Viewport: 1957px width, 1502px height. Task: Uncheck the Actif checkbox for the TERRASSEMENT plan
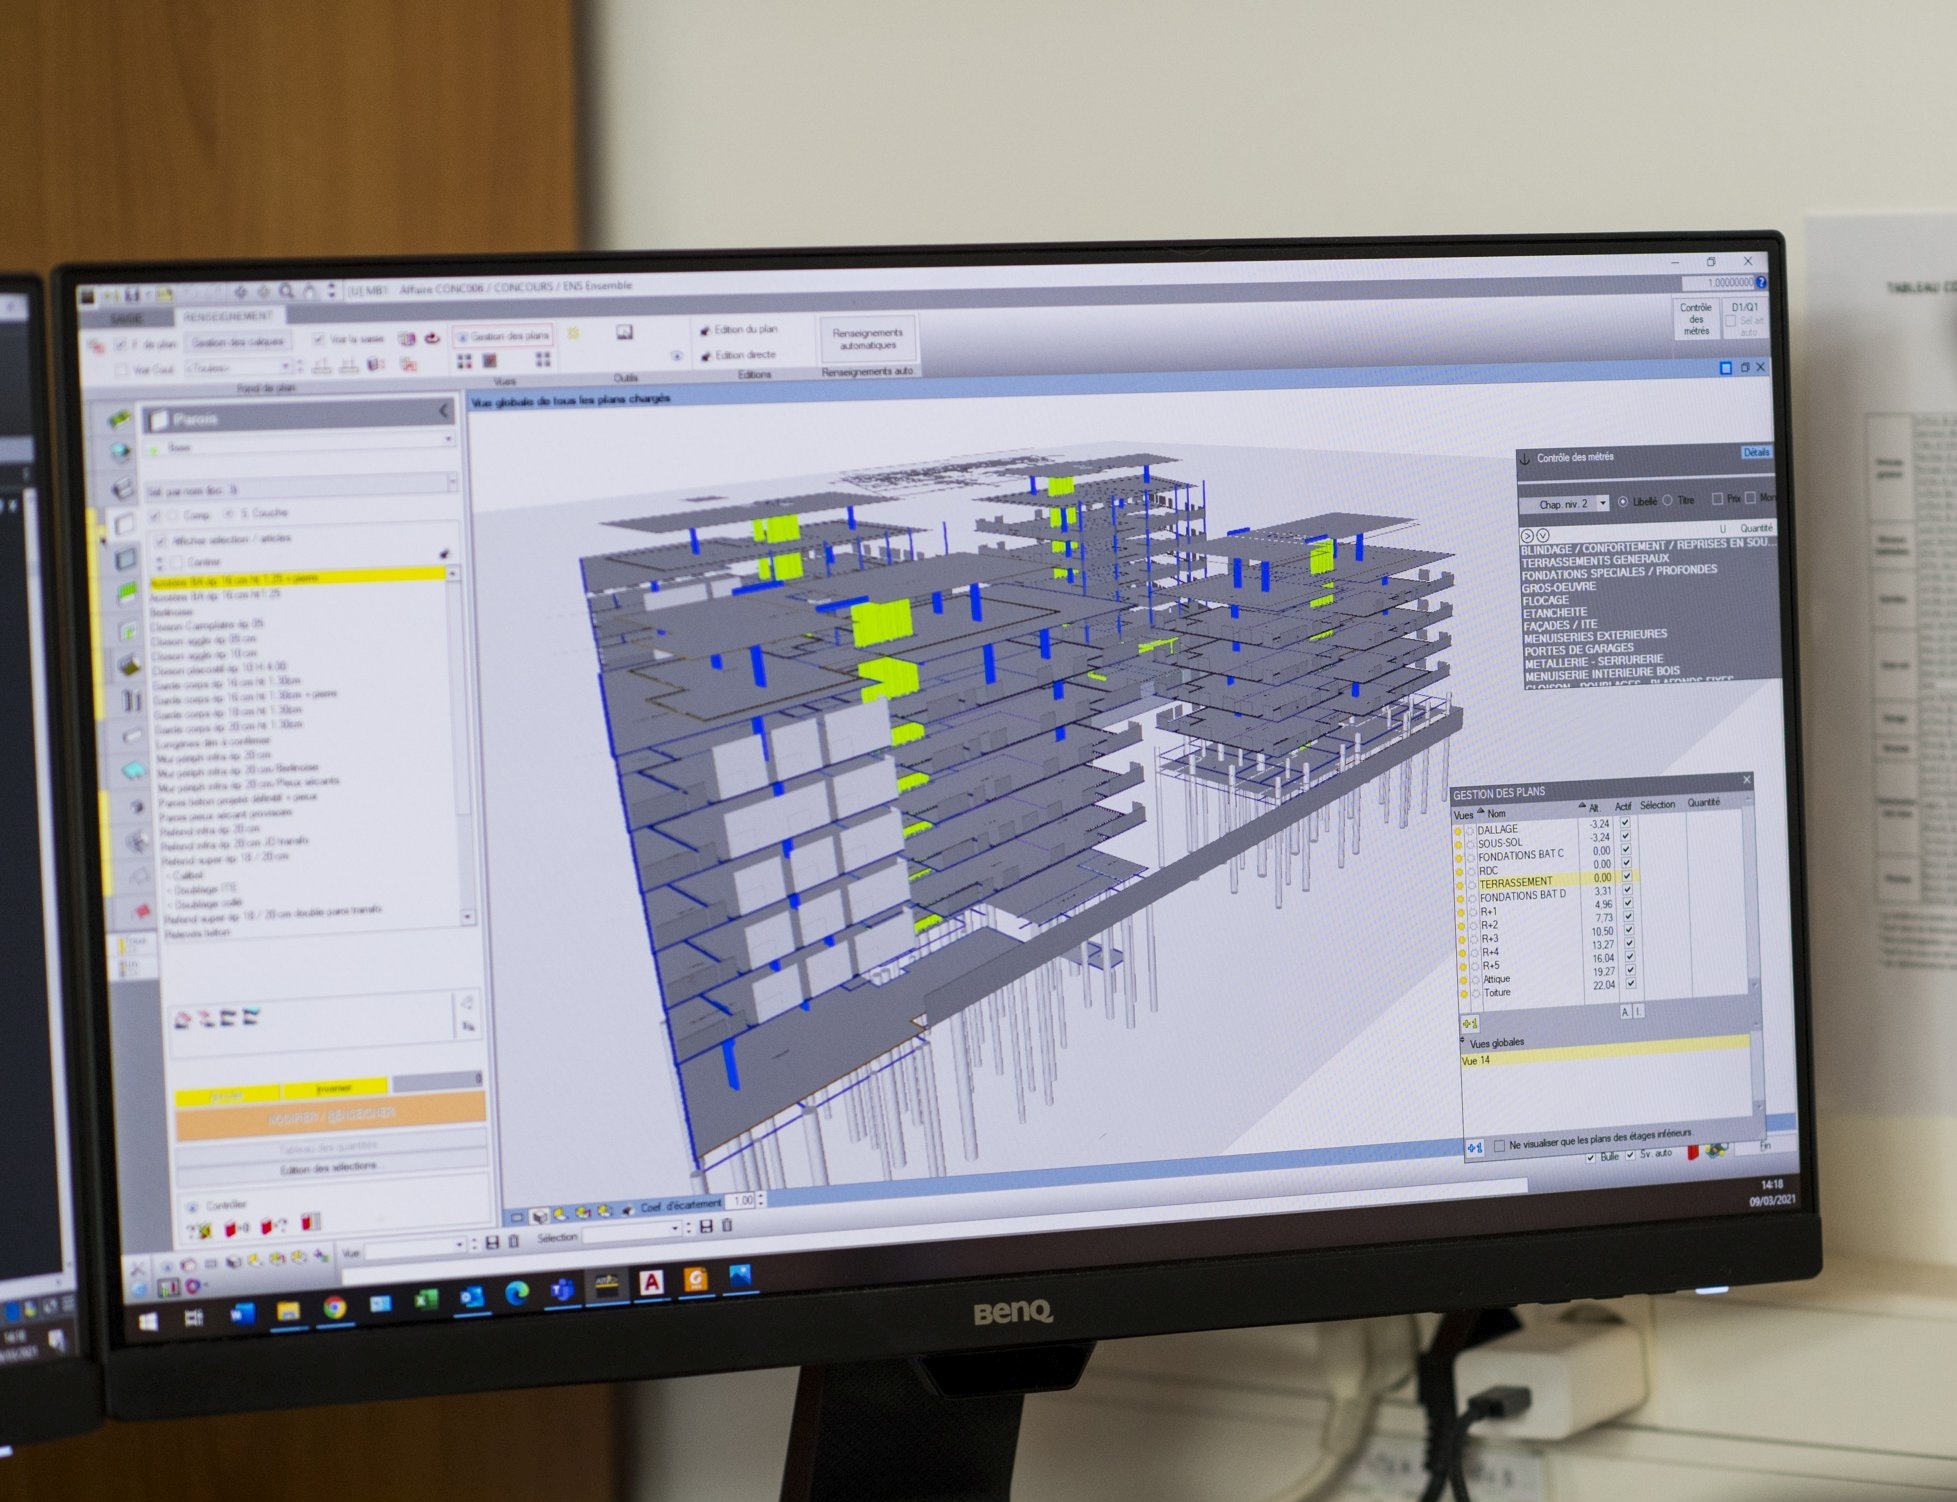1625,876
